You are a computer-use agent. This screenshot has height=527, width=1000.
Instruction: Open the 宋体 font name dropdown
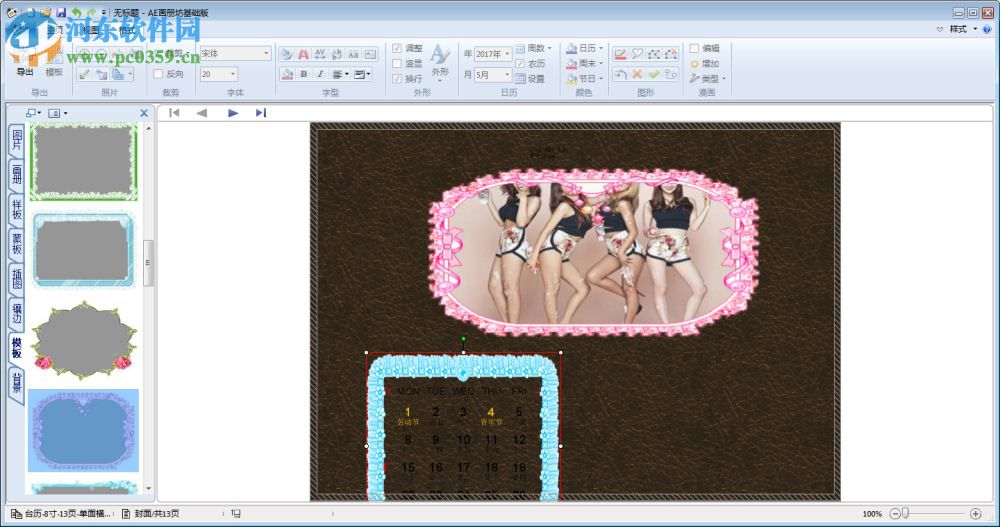coord(235,54)
